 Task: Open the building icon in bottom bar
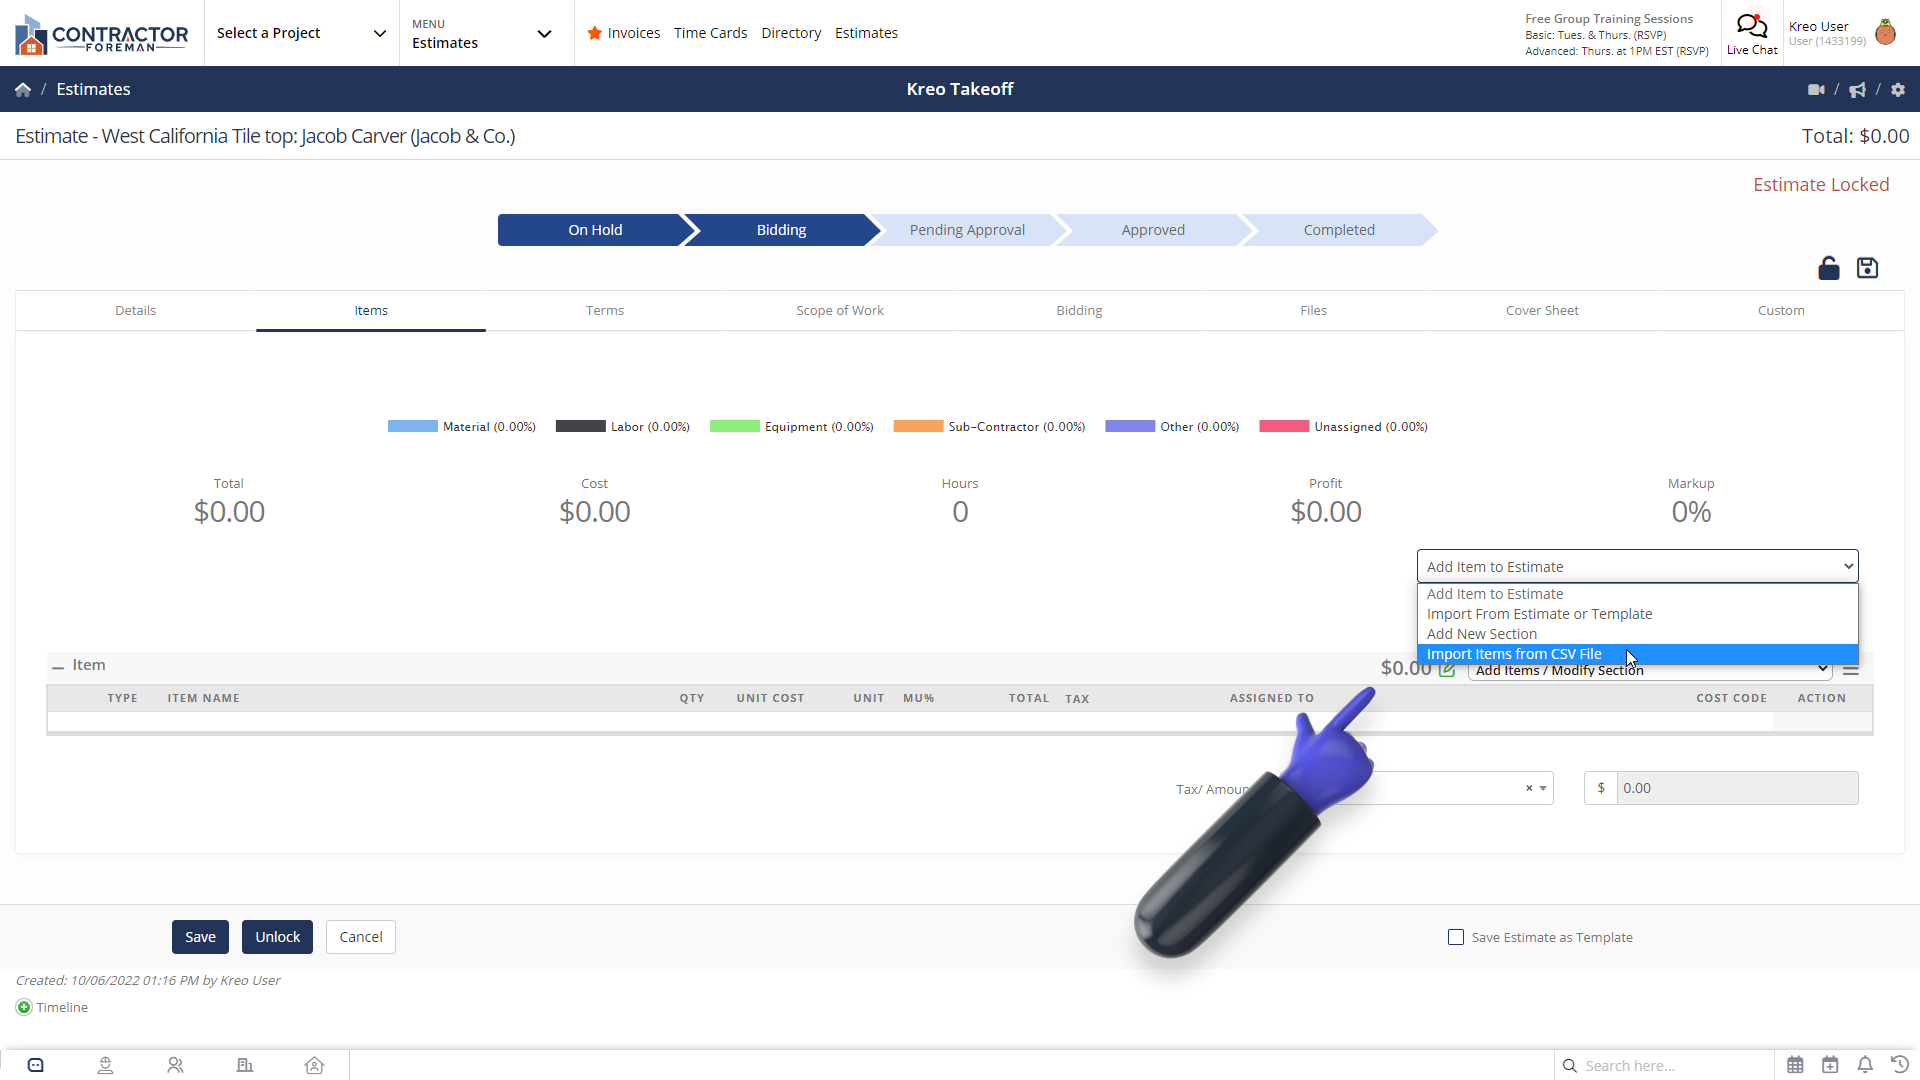point(245,1066)
